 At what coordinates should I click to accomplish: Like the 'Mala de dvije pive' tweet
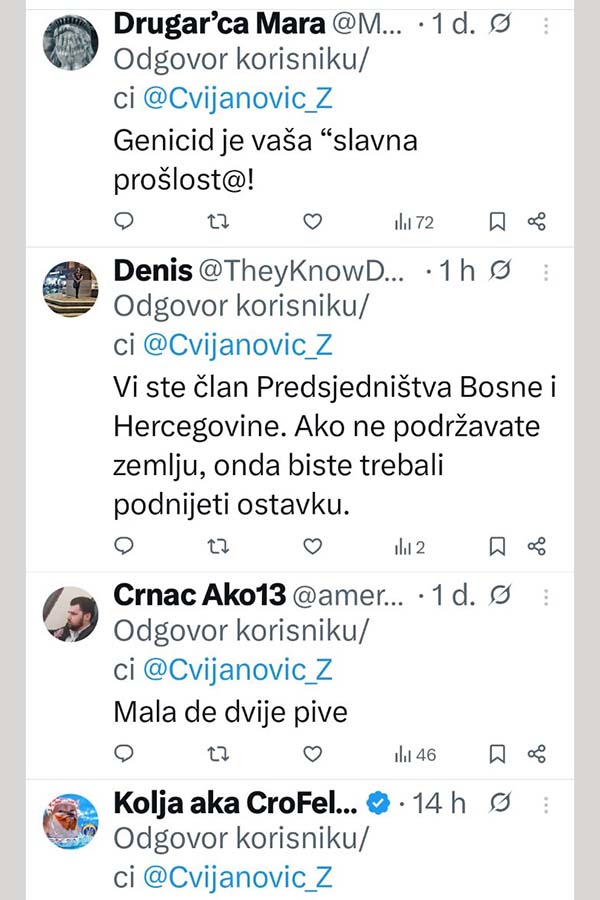(312, 753)
